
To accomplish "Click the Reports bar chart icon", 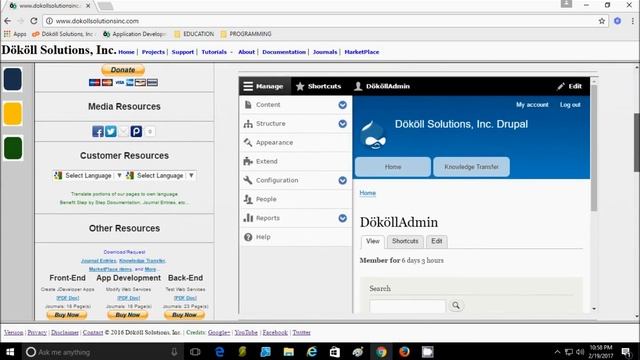I will tap(248, 218).
